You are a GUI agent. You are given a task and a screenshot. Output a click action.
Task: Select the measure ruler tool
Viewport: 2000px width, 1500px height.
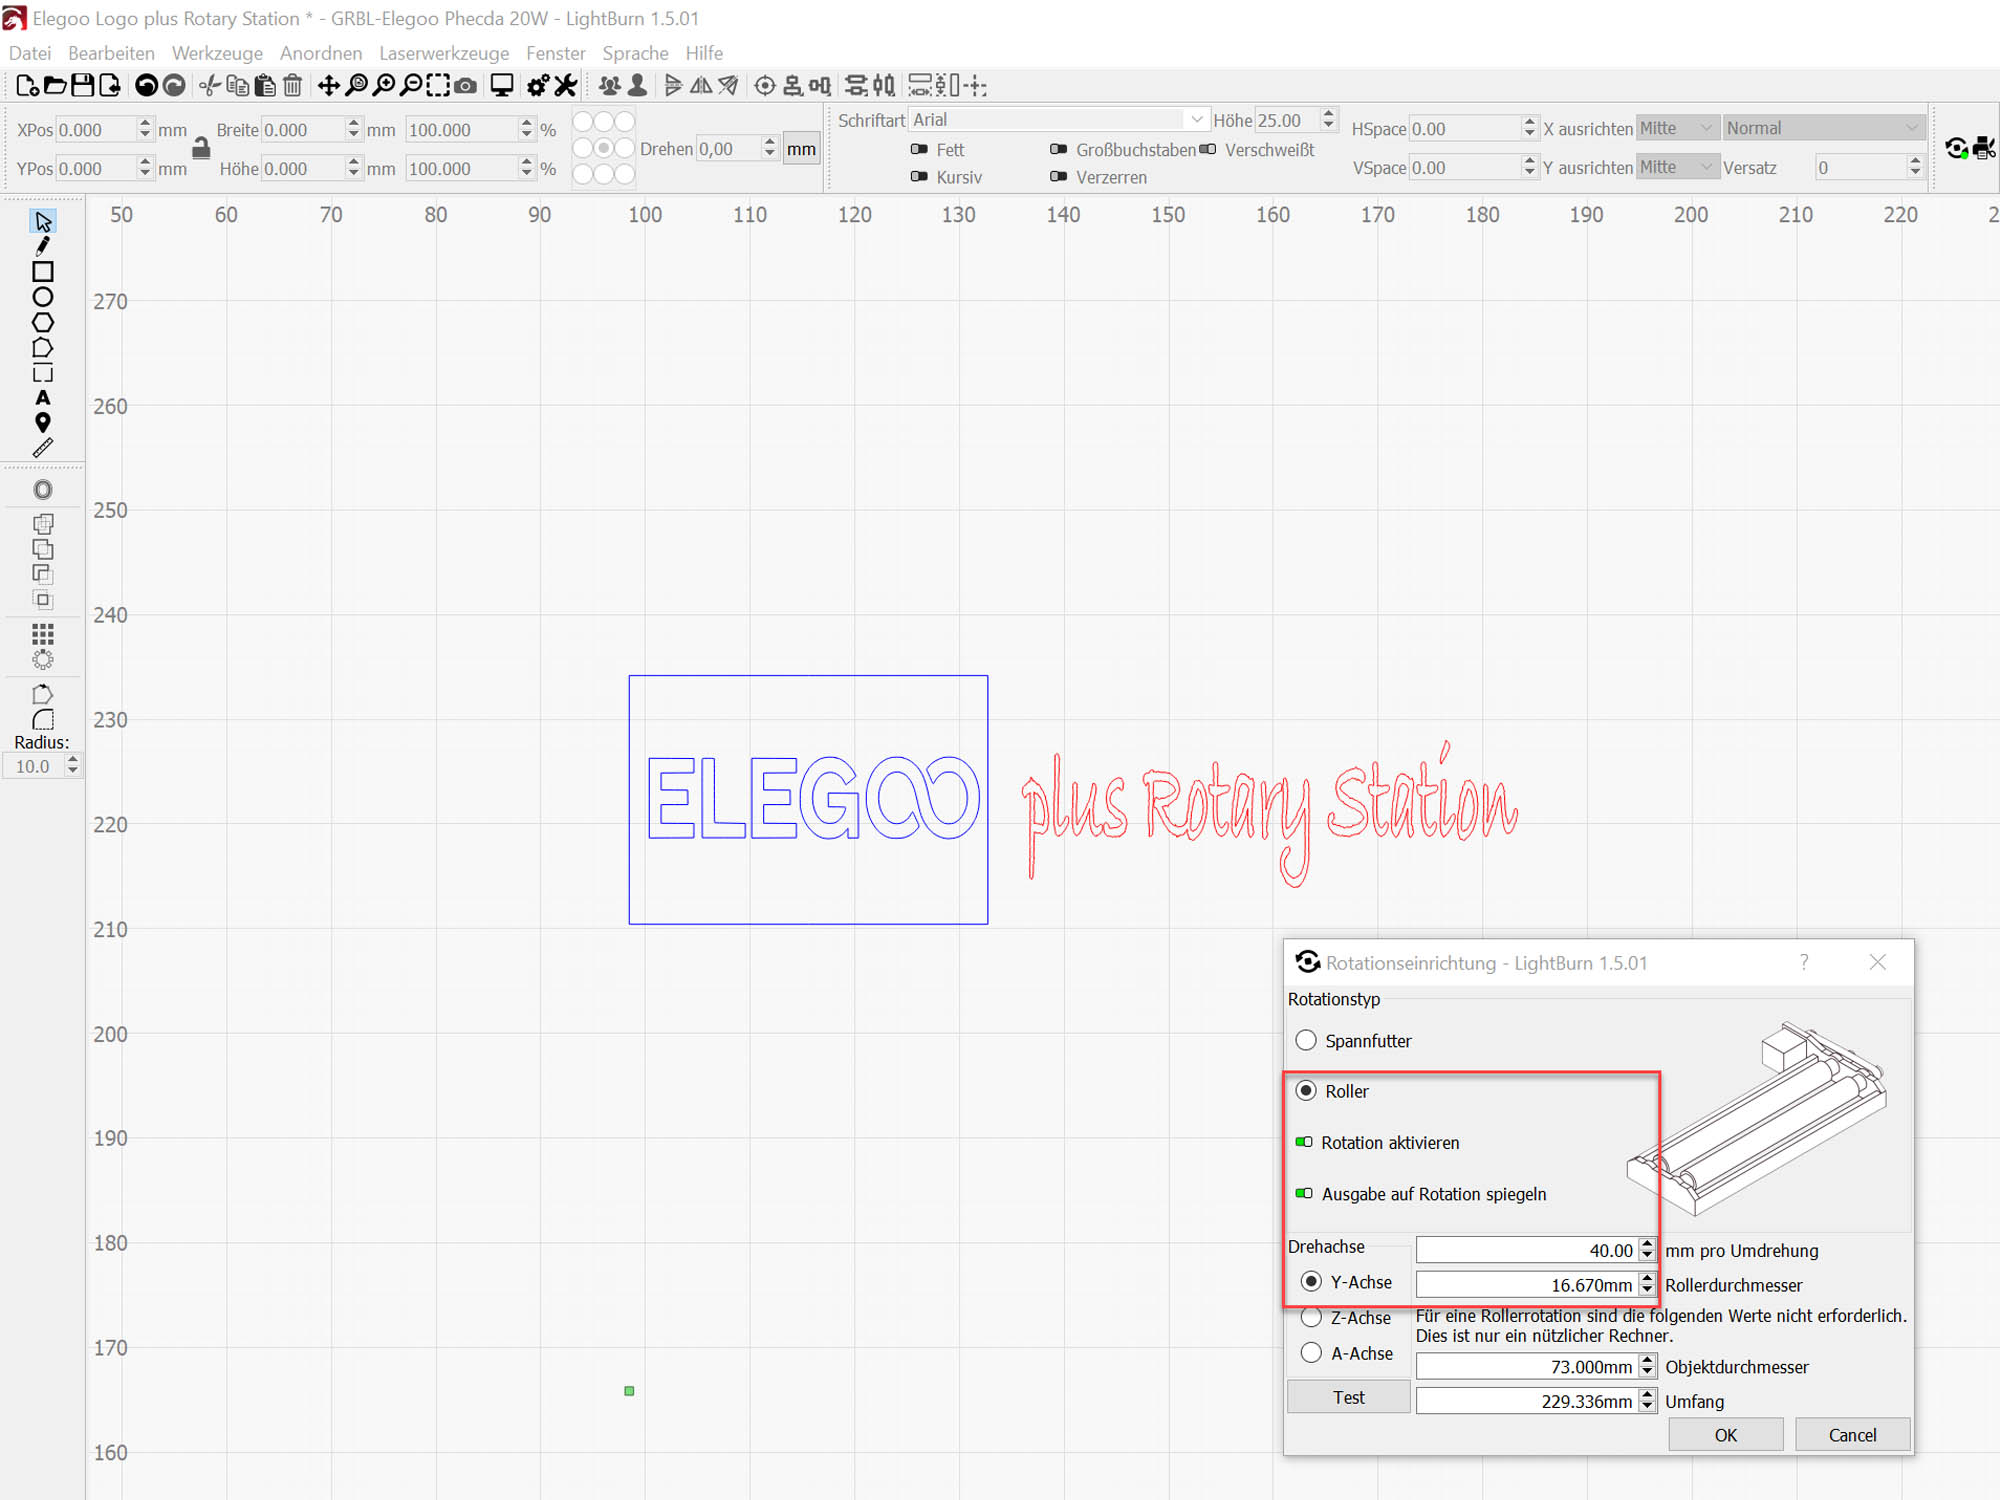coord(42,448)
